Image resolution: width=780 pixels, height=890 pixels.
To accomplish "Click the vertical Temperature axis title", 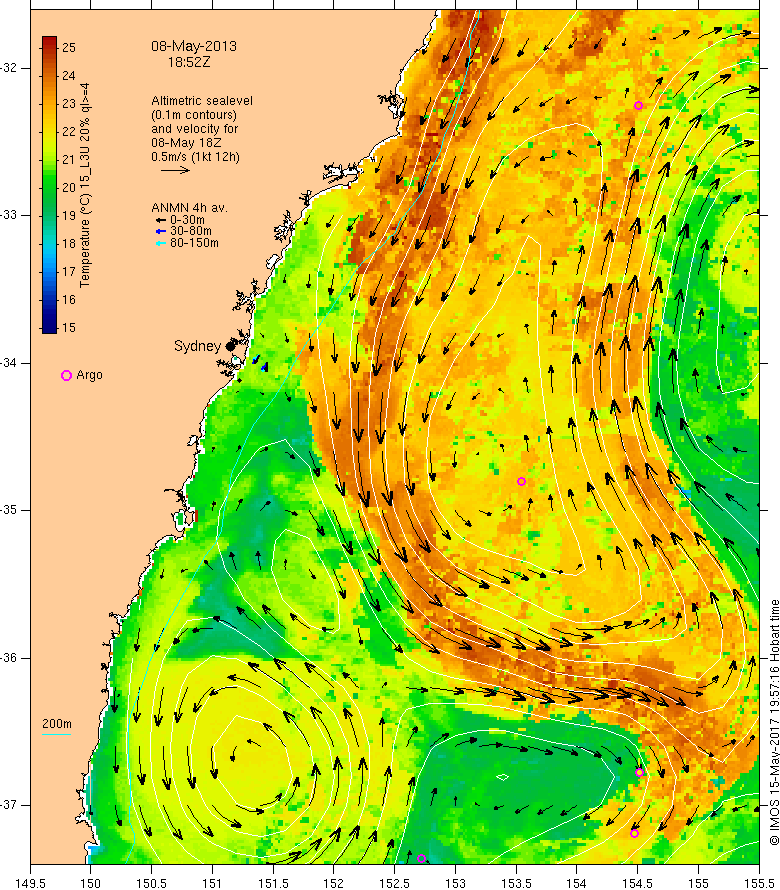I will tap(85, 185).
